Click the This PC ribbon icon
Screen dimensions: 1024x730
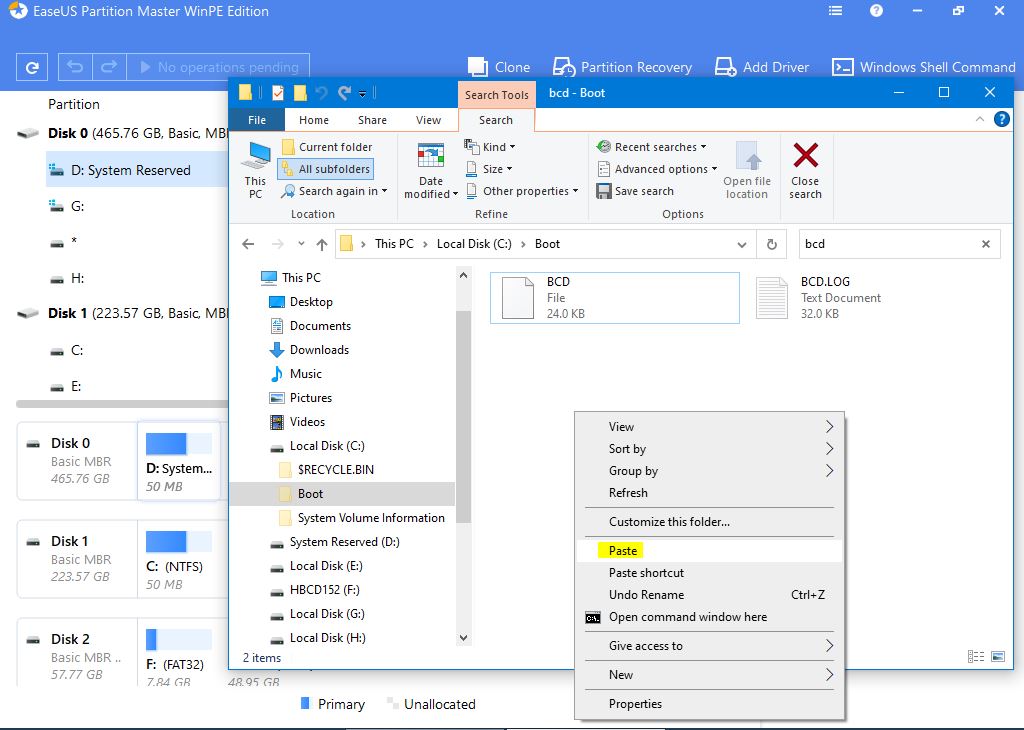pyautogui.click(x=256, y=158)
